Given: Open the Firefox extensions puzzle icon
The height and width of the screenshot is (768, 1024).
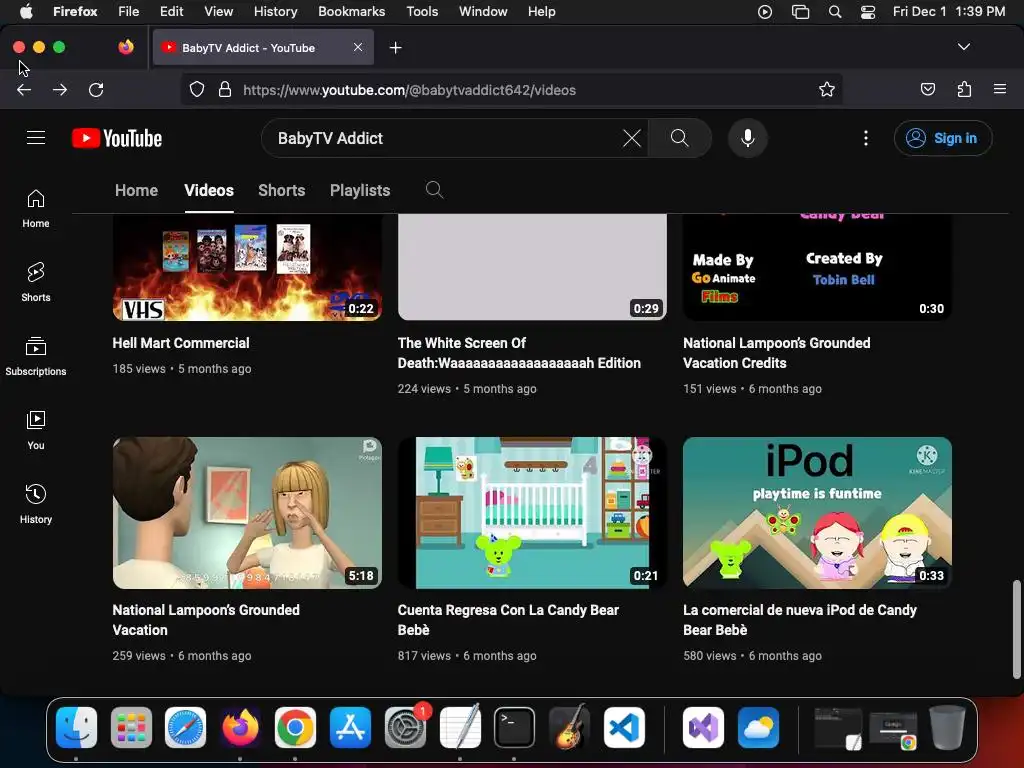Looking at the screenshot, I should [x=964, y=89].
